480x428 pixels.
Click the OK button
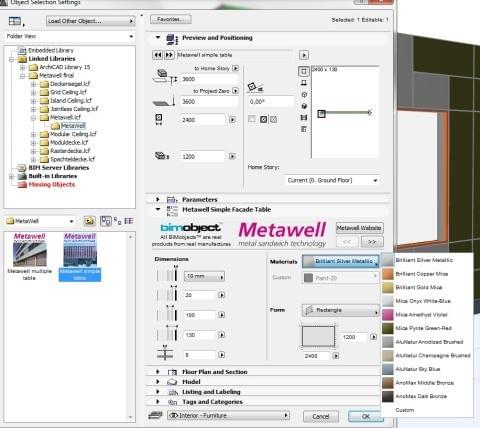coord(365,416)
